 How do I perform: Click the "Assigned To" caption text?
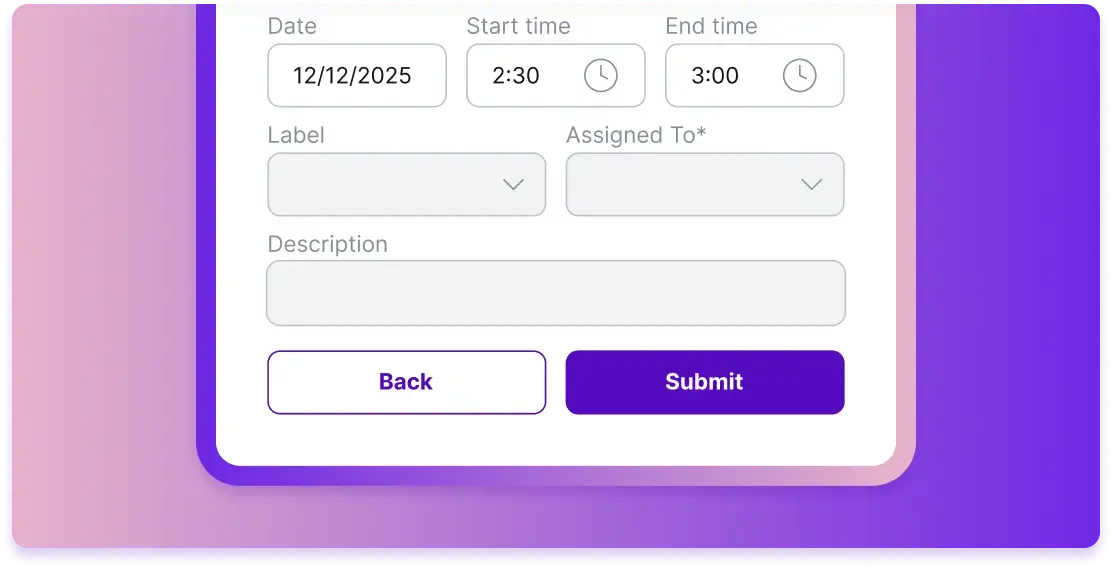[x=630, y=135]
